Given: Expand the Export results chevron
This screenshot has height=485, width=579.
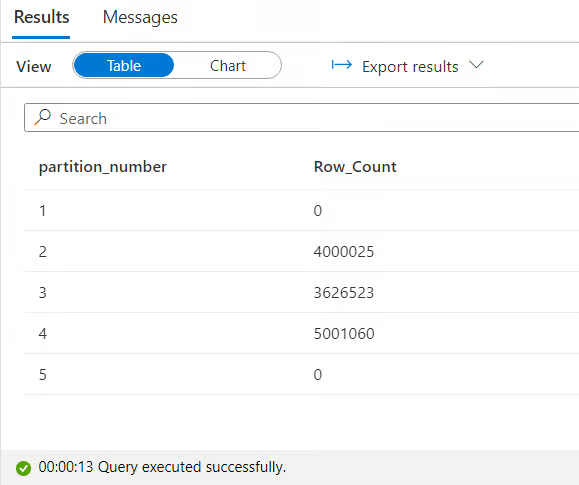Looking at the screenshot, I should [x=476, y=65].
